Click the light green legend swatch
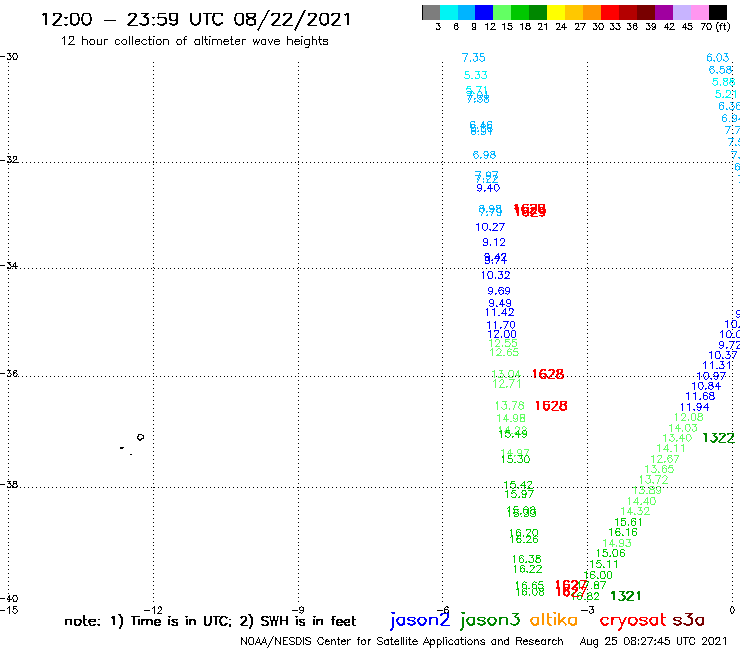Image resolution: width=740 pixels, height=650 pixels. tap(502, 12)
